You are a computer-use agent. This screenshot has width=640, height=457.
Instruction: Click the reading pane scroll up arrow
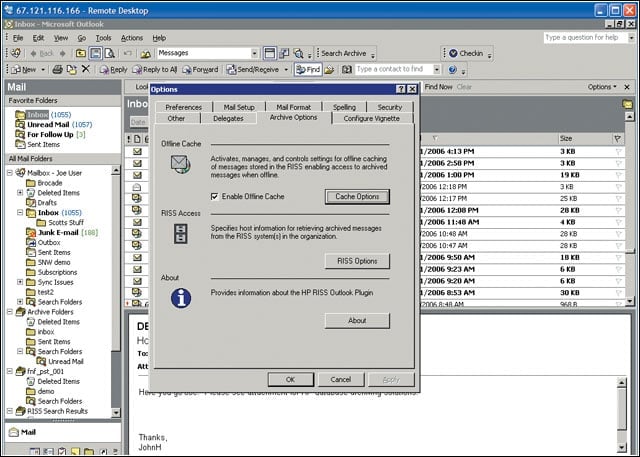click(621, 382)
